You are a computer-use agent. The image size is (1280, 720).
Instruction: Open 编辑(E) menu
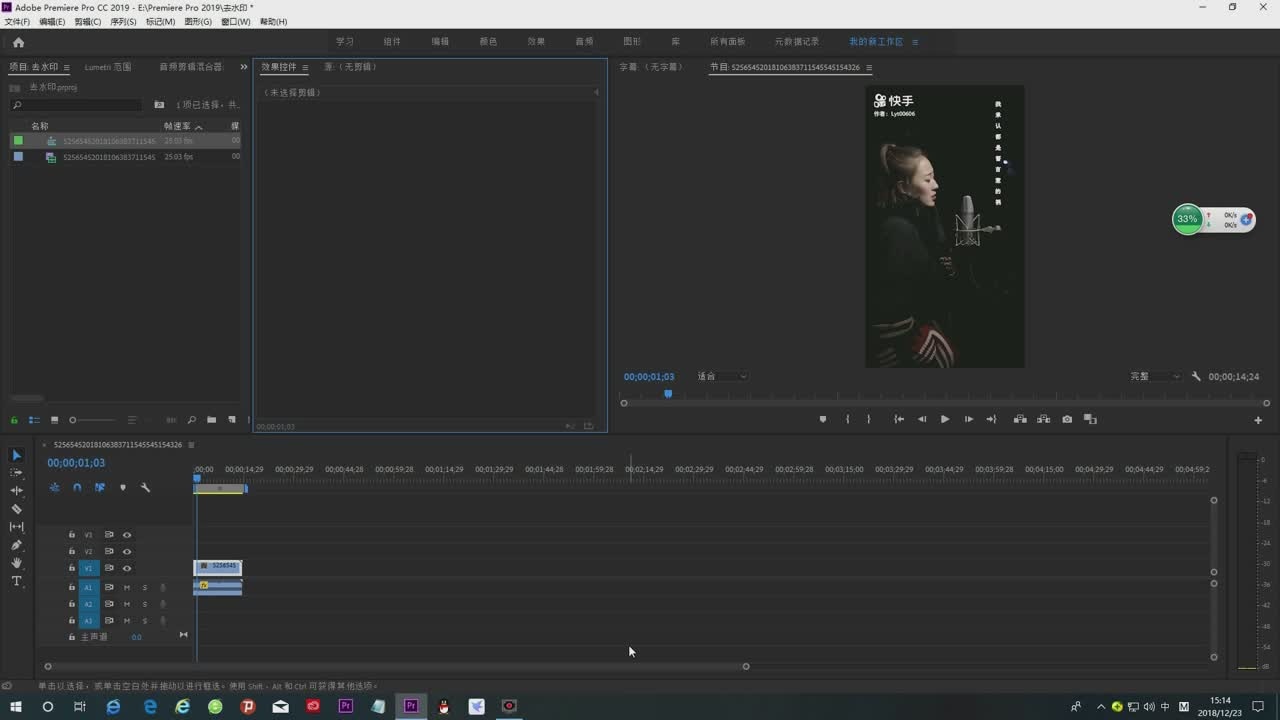tap(52, 21)
